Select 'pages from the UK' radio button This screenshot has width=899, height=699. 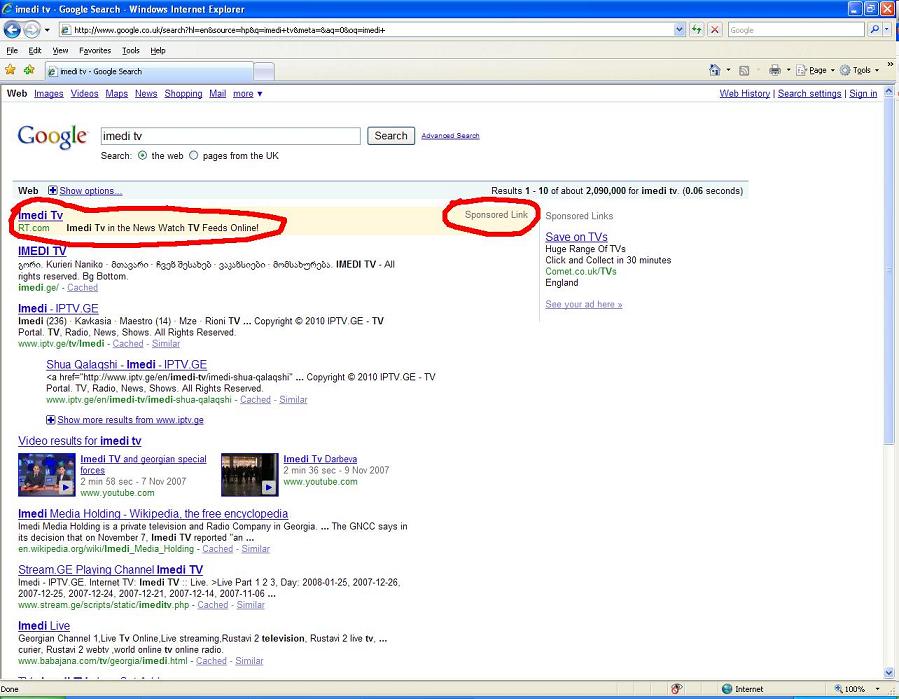[x=194, y=155]
